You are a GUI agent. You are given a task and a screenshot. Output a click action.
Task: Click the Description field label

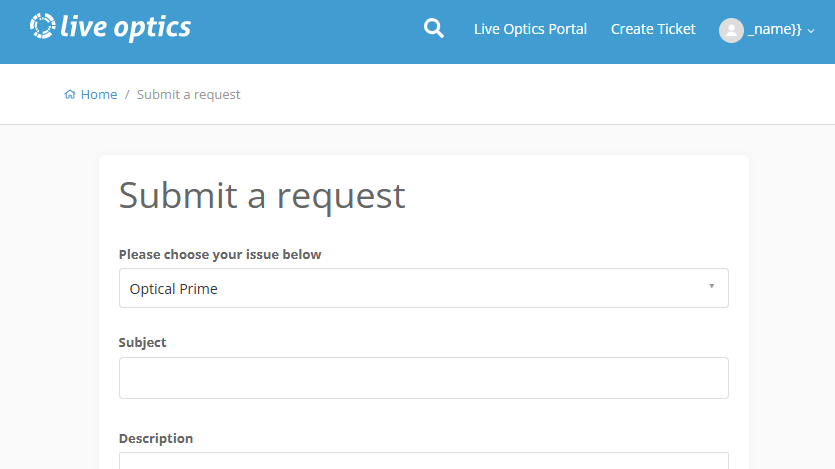tap(155, 438)
